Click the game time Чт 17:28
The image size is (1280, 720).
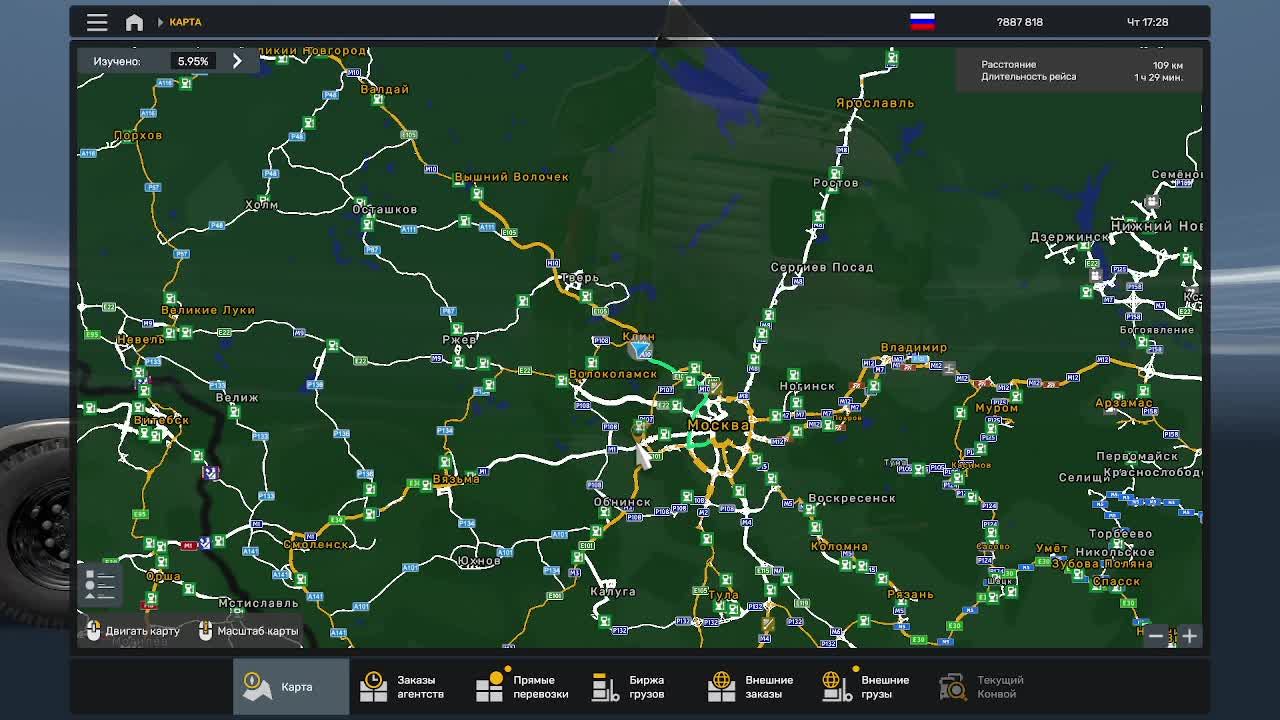pos(1147,22)
